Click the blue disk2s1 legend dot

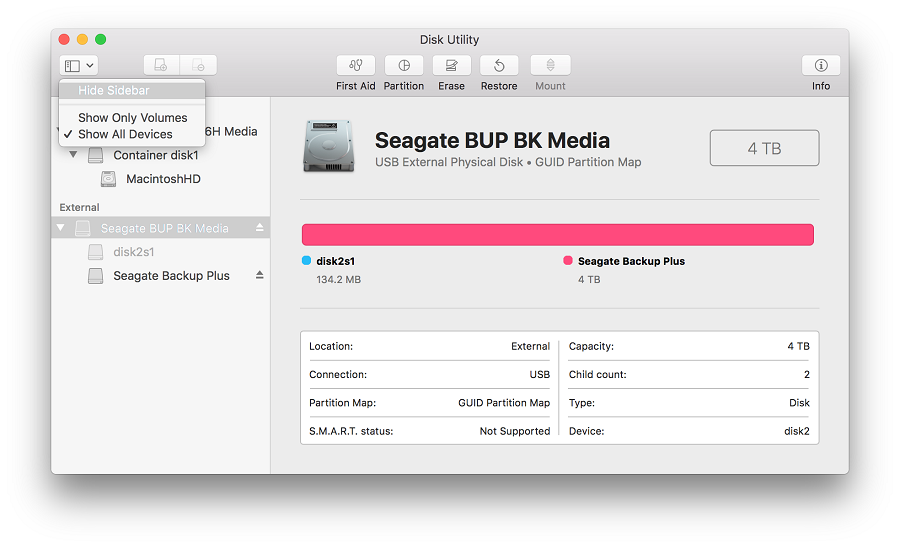click(307, 261)
